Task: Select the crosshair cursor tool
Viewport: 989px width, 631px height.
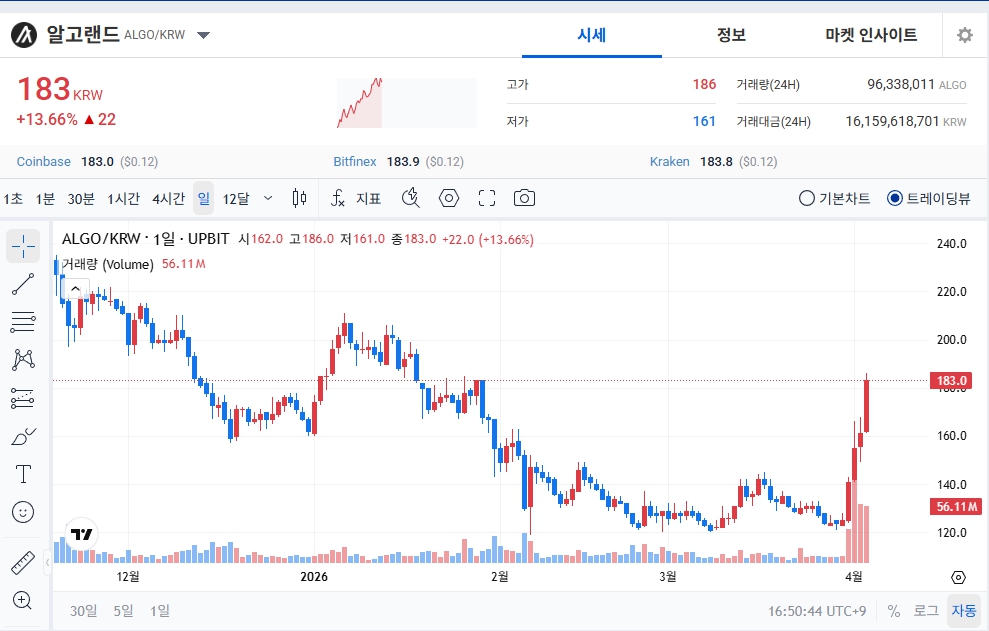Action: point(23,246)
